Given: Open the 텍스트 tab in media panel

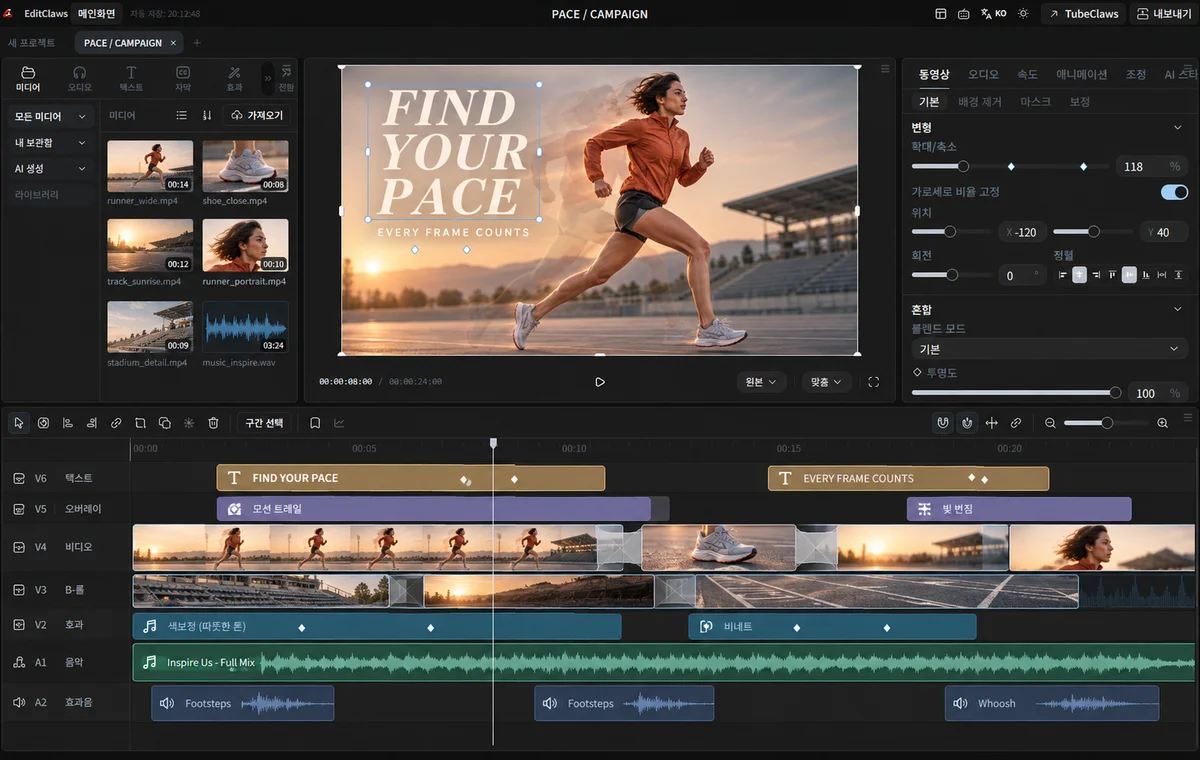Looking at the screenshot, I should coord(131,79).
